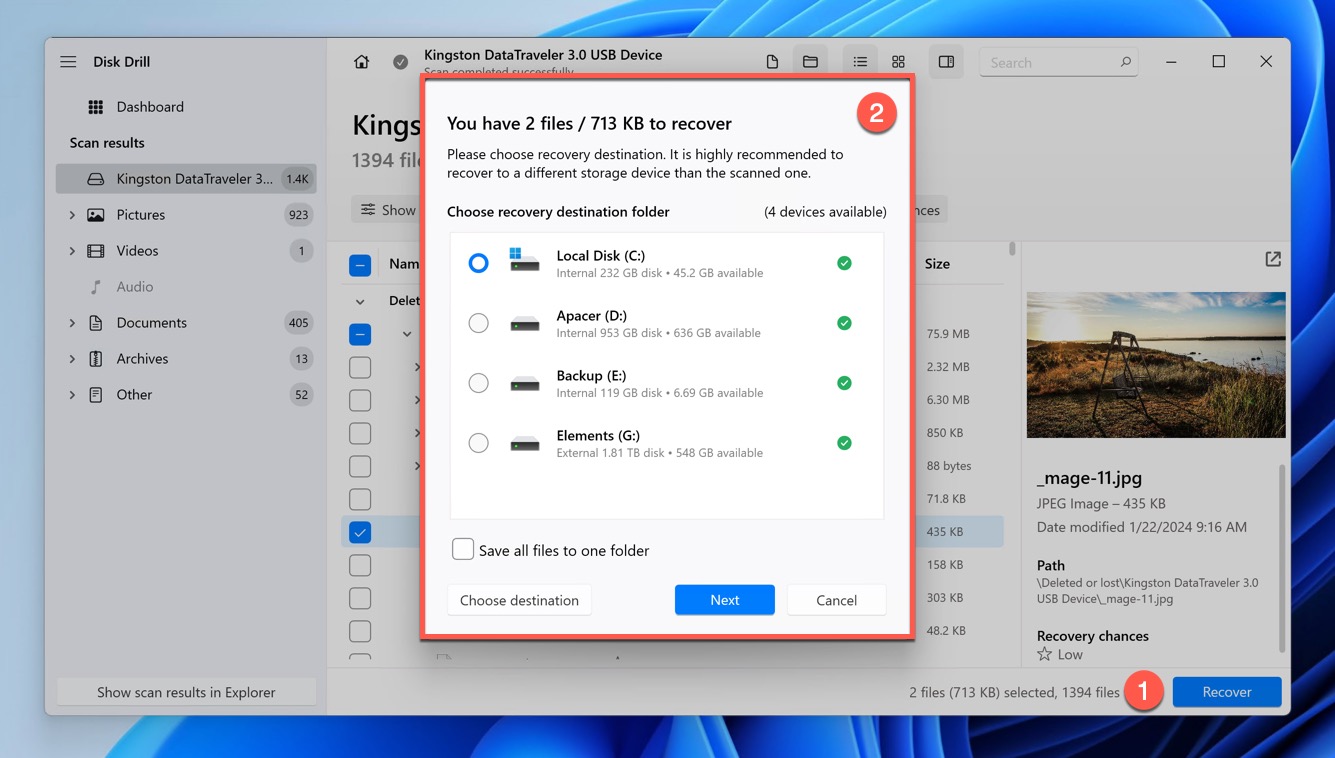Enable Save all files to one folder
The width and height of the screenshot is (1335, 758).
462,549
